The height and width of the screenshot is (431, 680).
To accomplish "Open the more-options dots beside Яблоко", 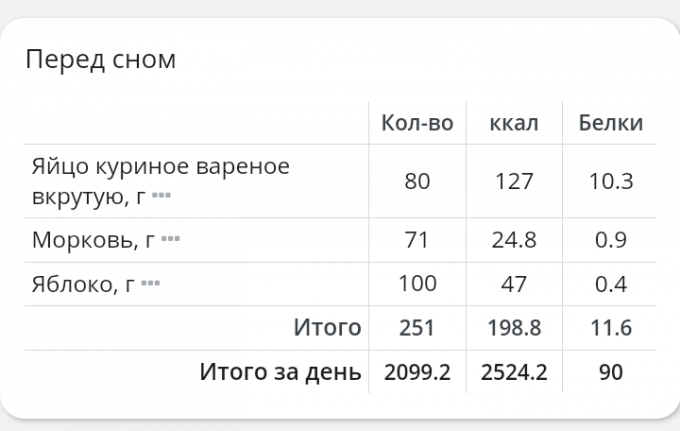I will pos(150,284).
